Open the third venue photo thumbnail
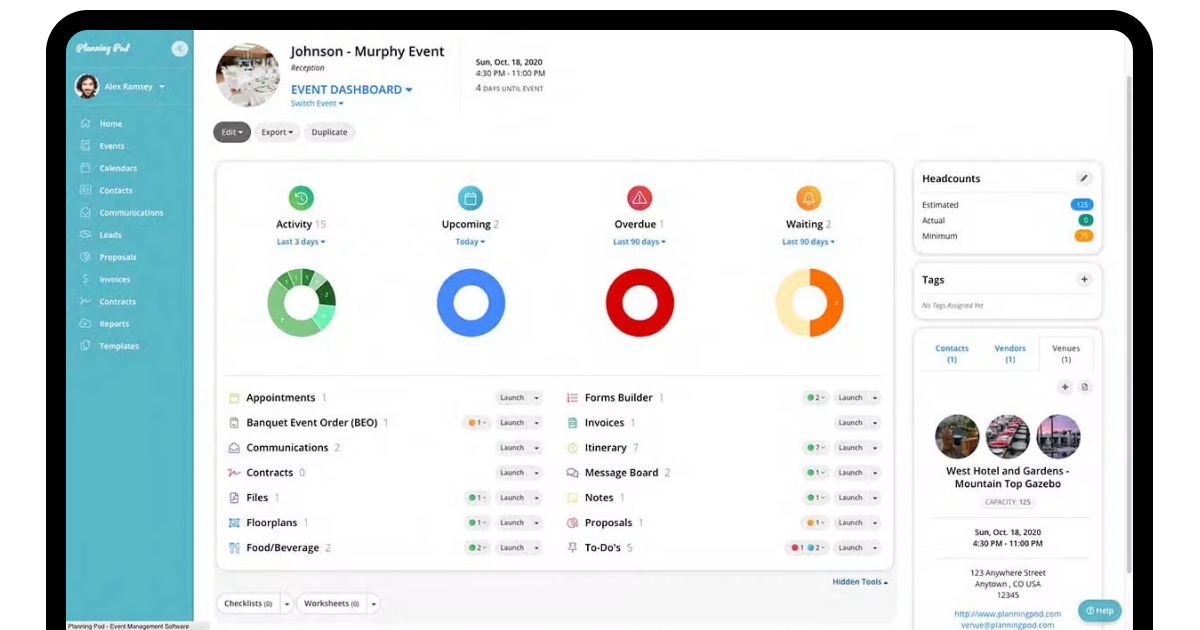The height and width of the screenshot is (630, 1200). 1059,437
